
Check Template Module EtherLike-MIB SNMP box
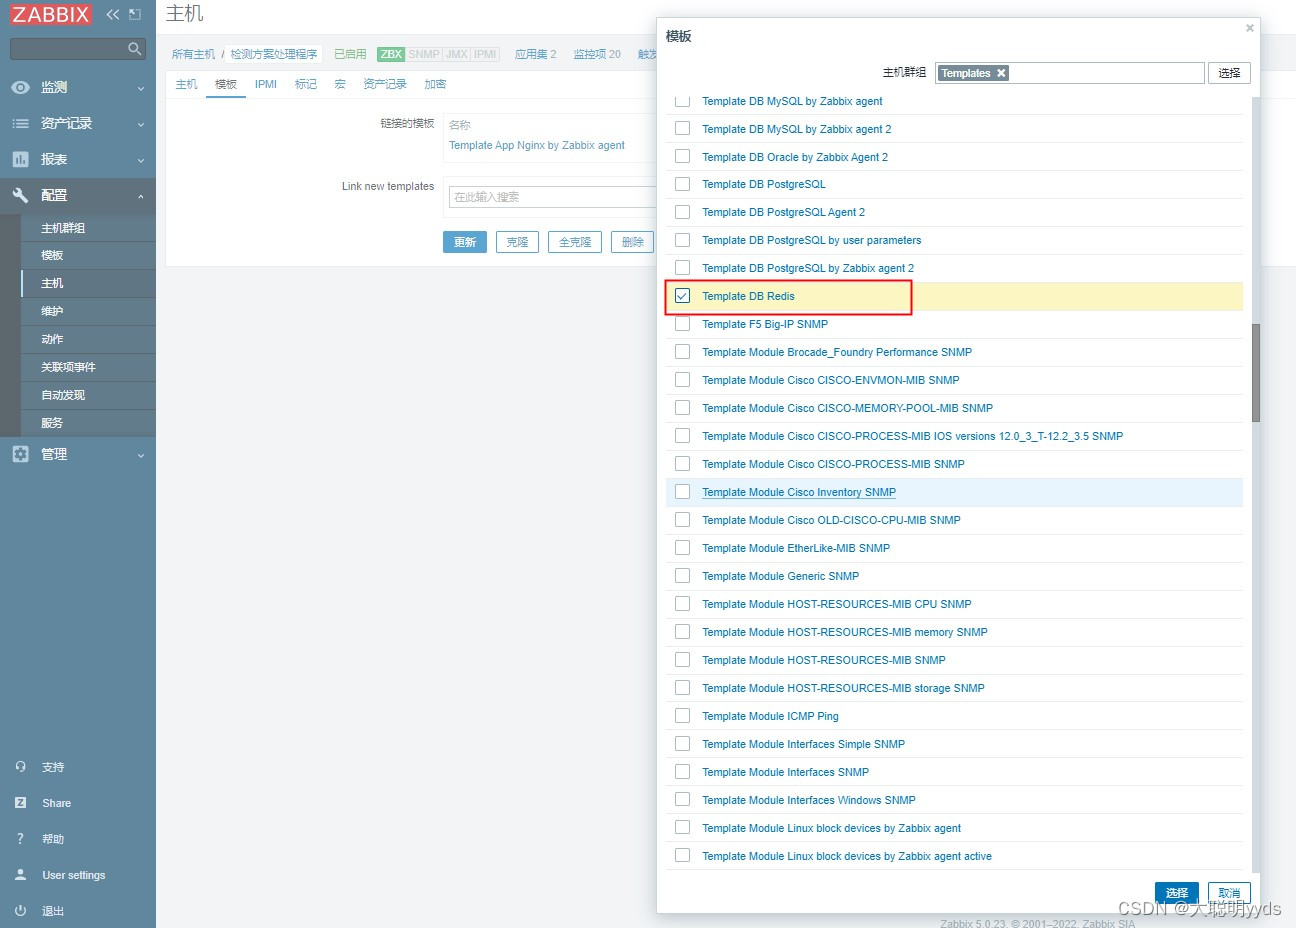click(682, 548)
